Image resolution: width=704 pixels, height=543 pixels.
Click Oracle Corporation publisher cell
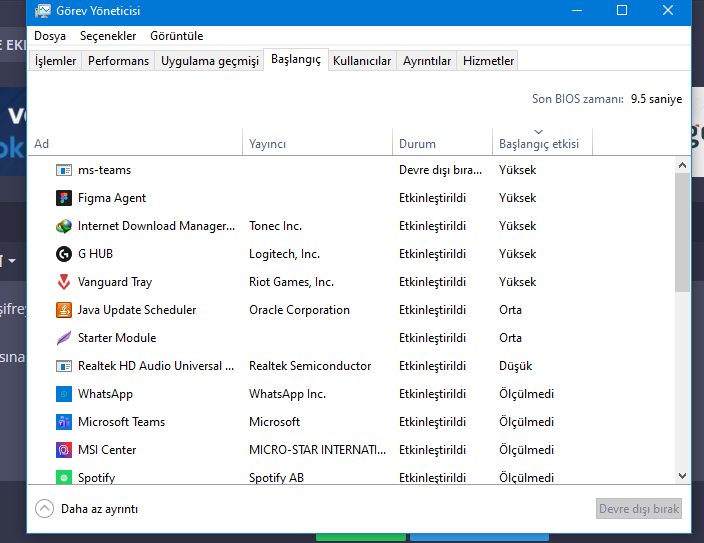299,310
